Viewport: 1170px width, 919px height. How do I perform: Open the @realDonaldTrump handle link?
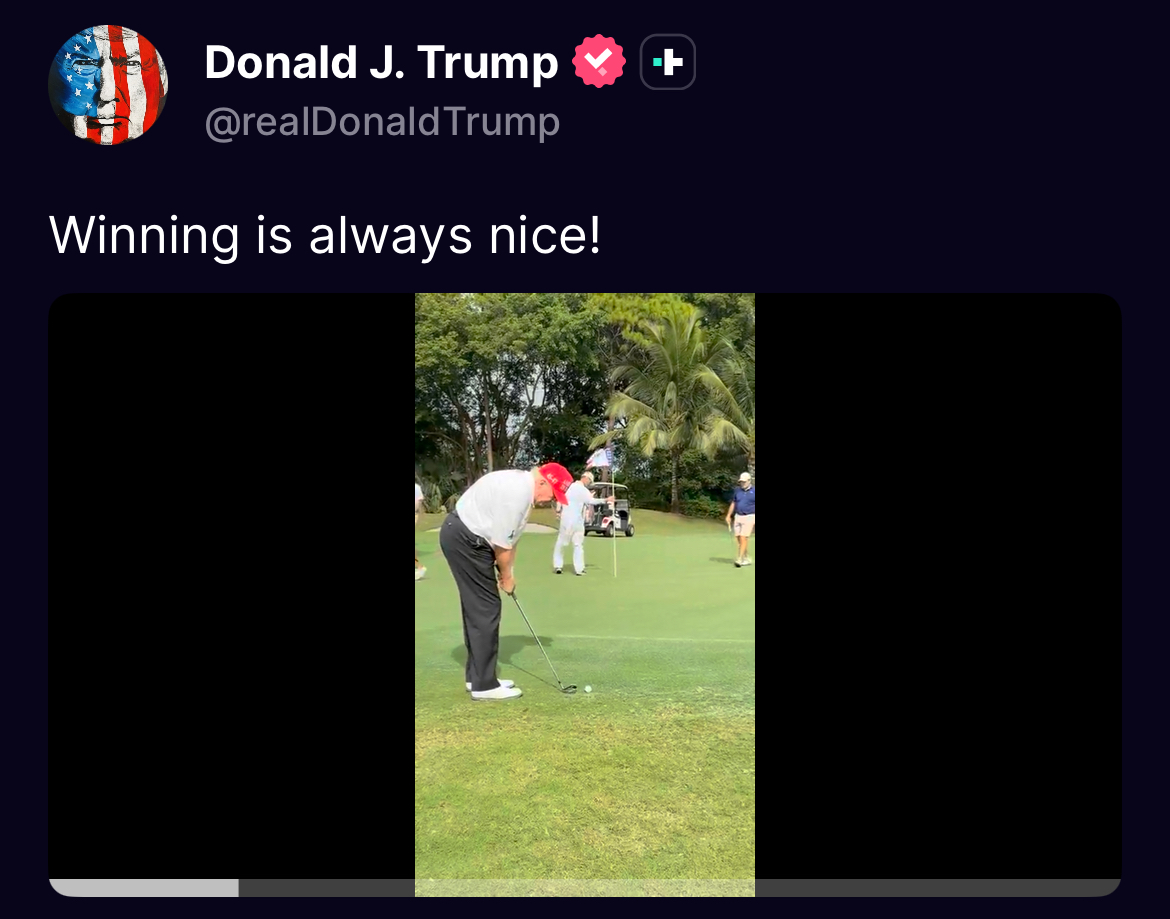382,122
